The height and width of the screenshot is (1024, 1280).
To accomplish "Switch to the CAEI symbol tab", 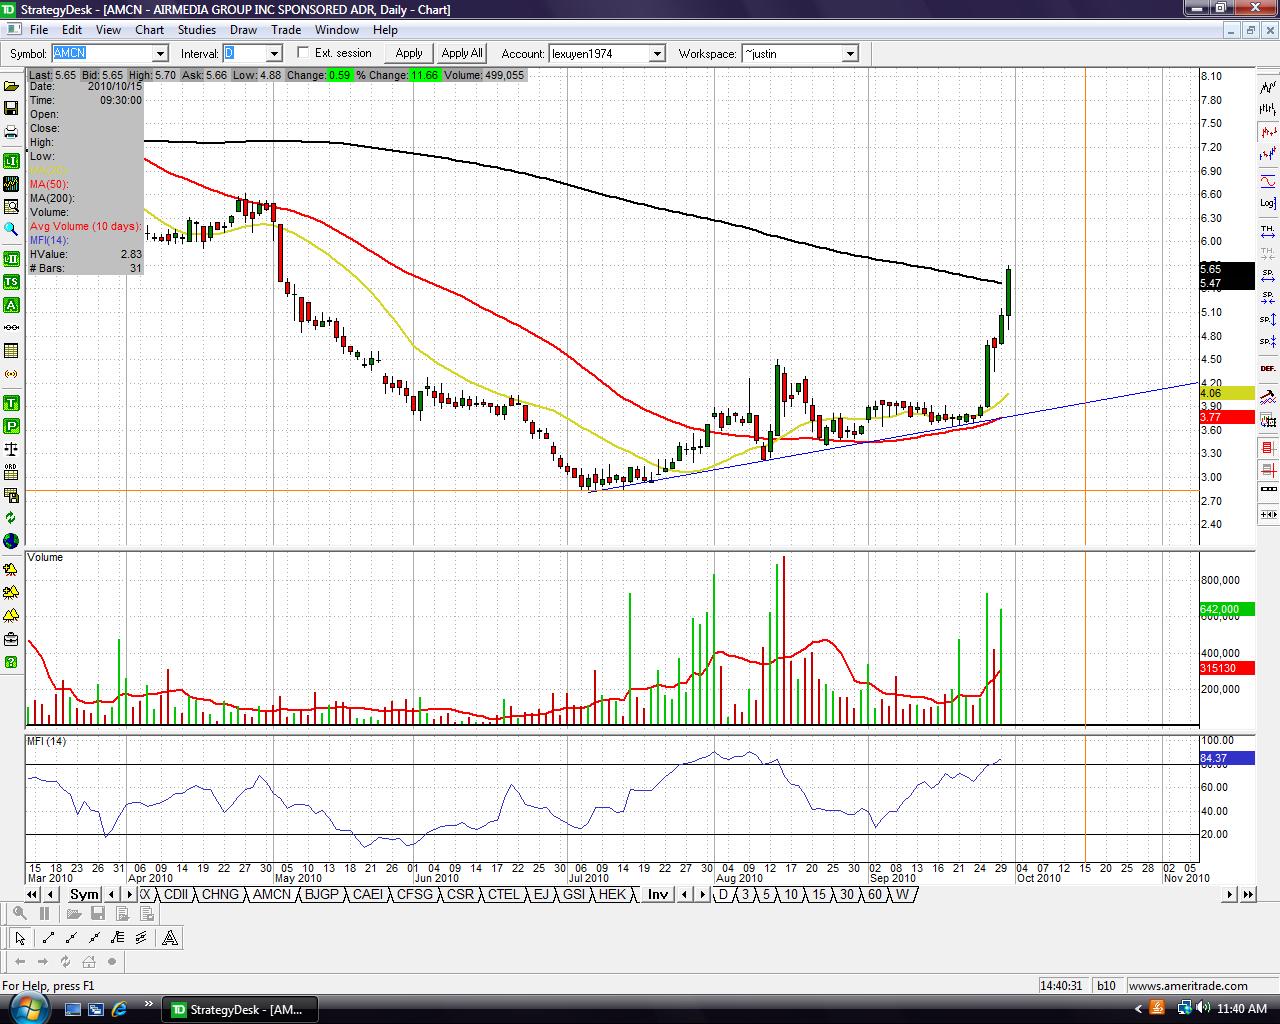I will pos(368,895).
